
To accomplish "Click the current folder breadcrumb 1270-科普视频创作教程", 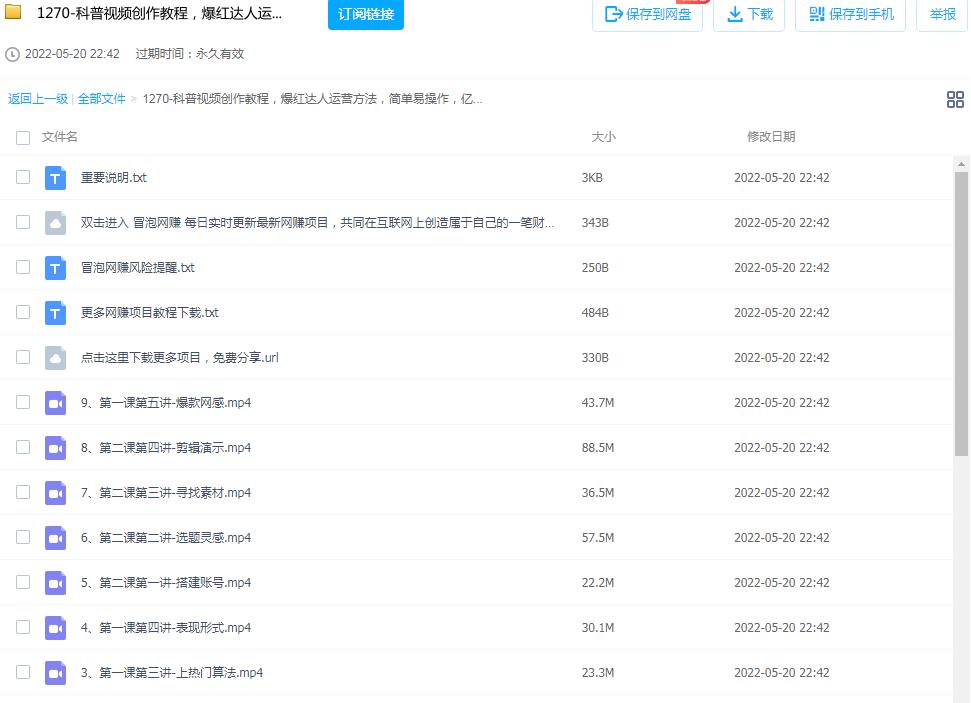I will coord(312,99).
